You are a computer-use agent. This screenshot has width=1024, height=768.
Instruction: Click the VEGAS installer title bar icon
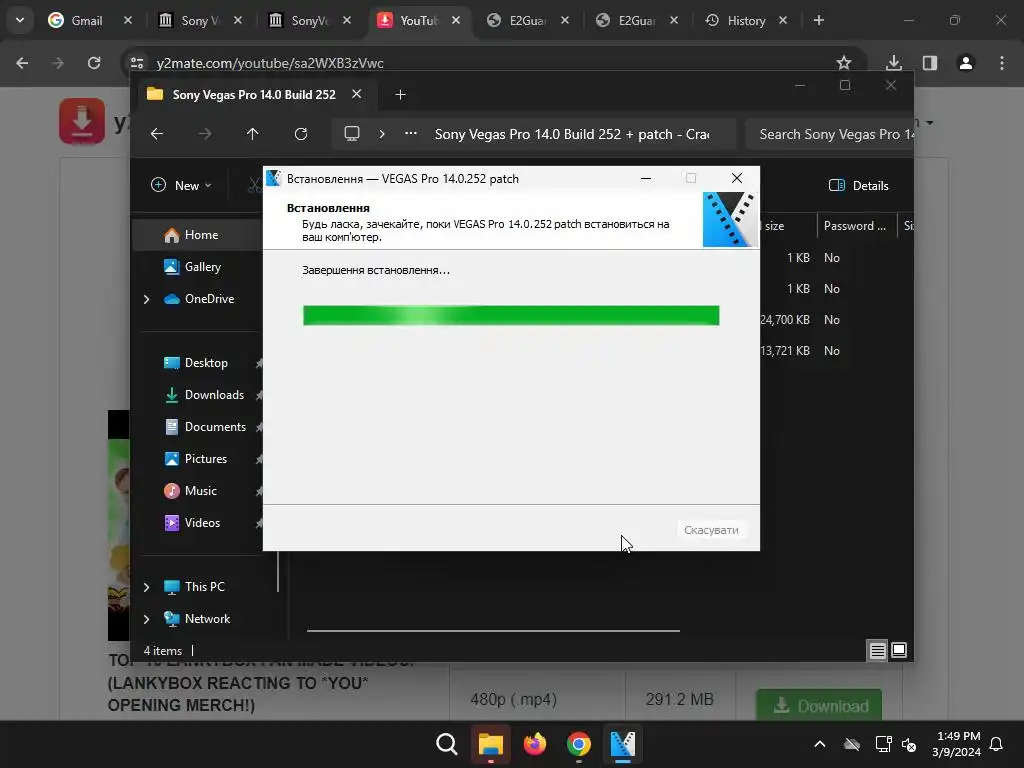click(x=274, y=178)
